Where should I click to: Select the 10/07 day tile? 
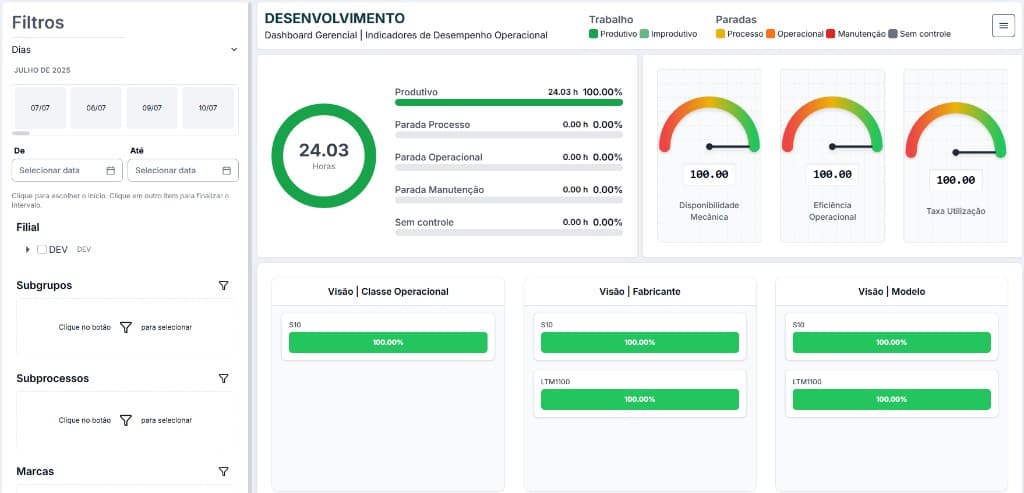click(x=208, y=108)
